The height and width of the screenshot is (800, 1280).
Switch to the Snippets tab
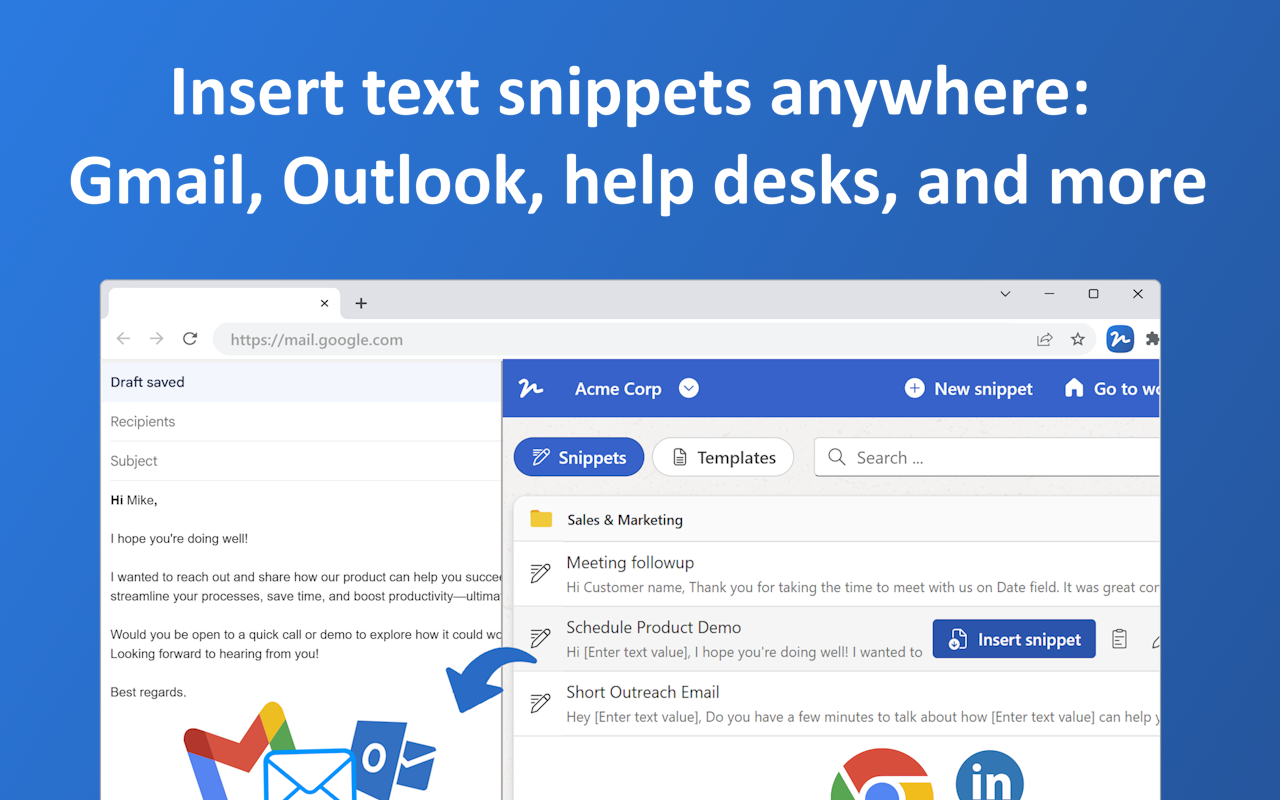click(579, 457)
